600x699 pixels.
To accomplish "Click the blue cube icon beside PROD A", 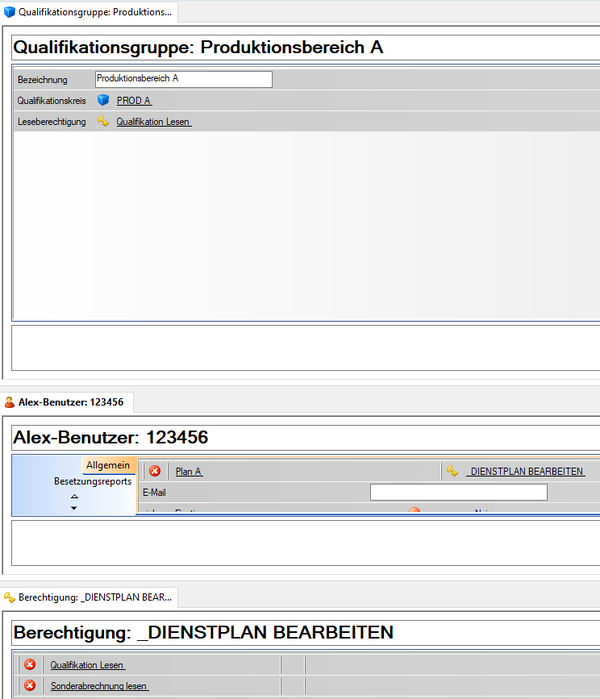I will click(103, 100).
